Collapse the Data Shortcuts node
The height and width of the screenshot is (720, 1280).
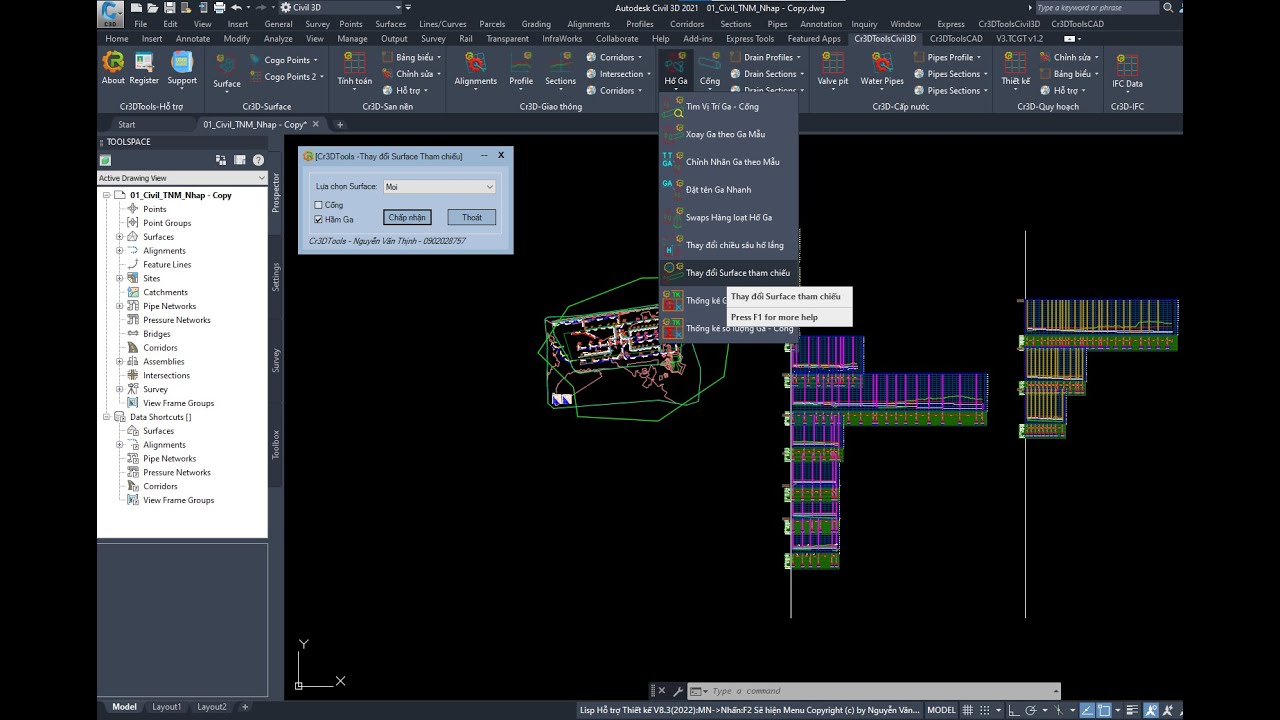coord(106,417)
